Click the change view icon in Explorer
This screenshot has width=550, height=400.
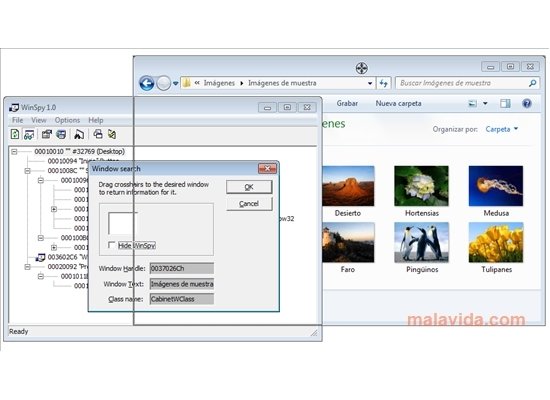pos(473,104)
